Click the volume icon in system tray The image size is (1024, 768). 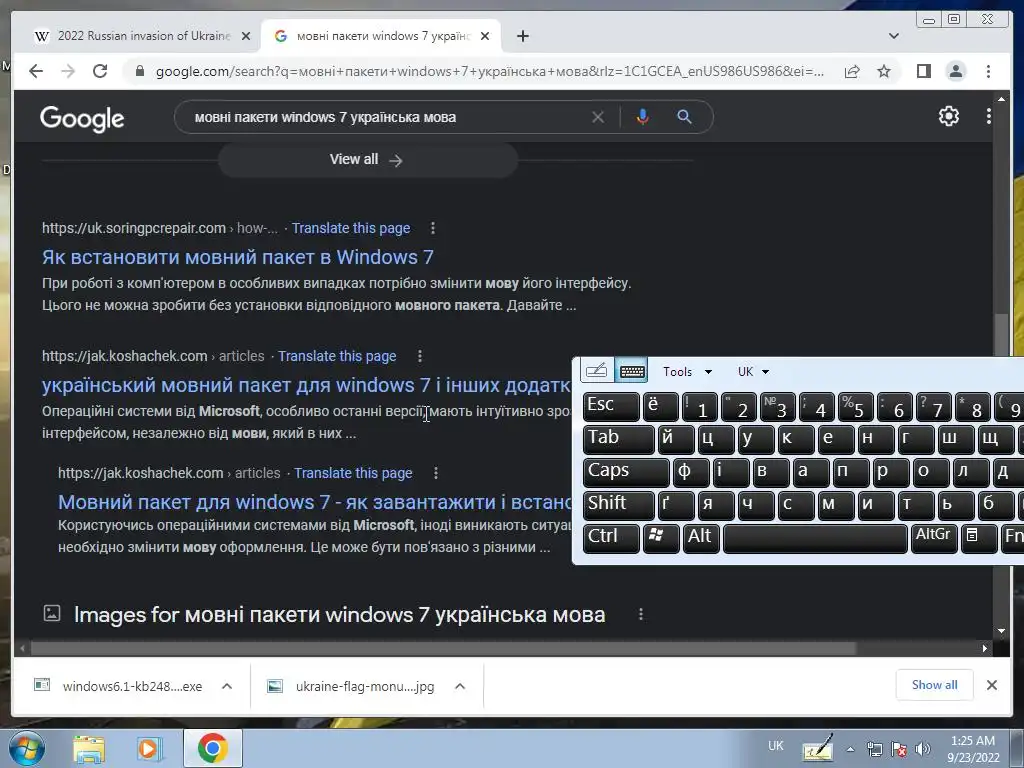(923, 749)
